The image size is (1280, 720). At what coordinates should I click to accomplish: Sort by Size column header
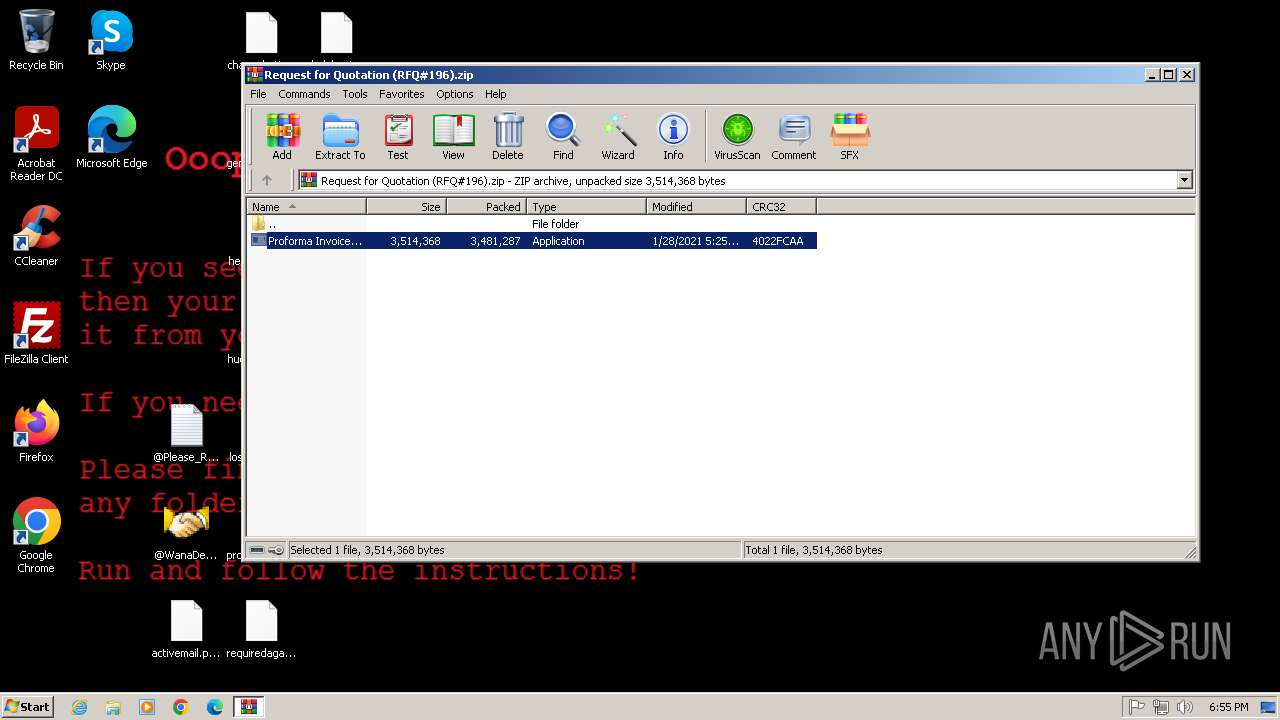click(x=406, y=207)
